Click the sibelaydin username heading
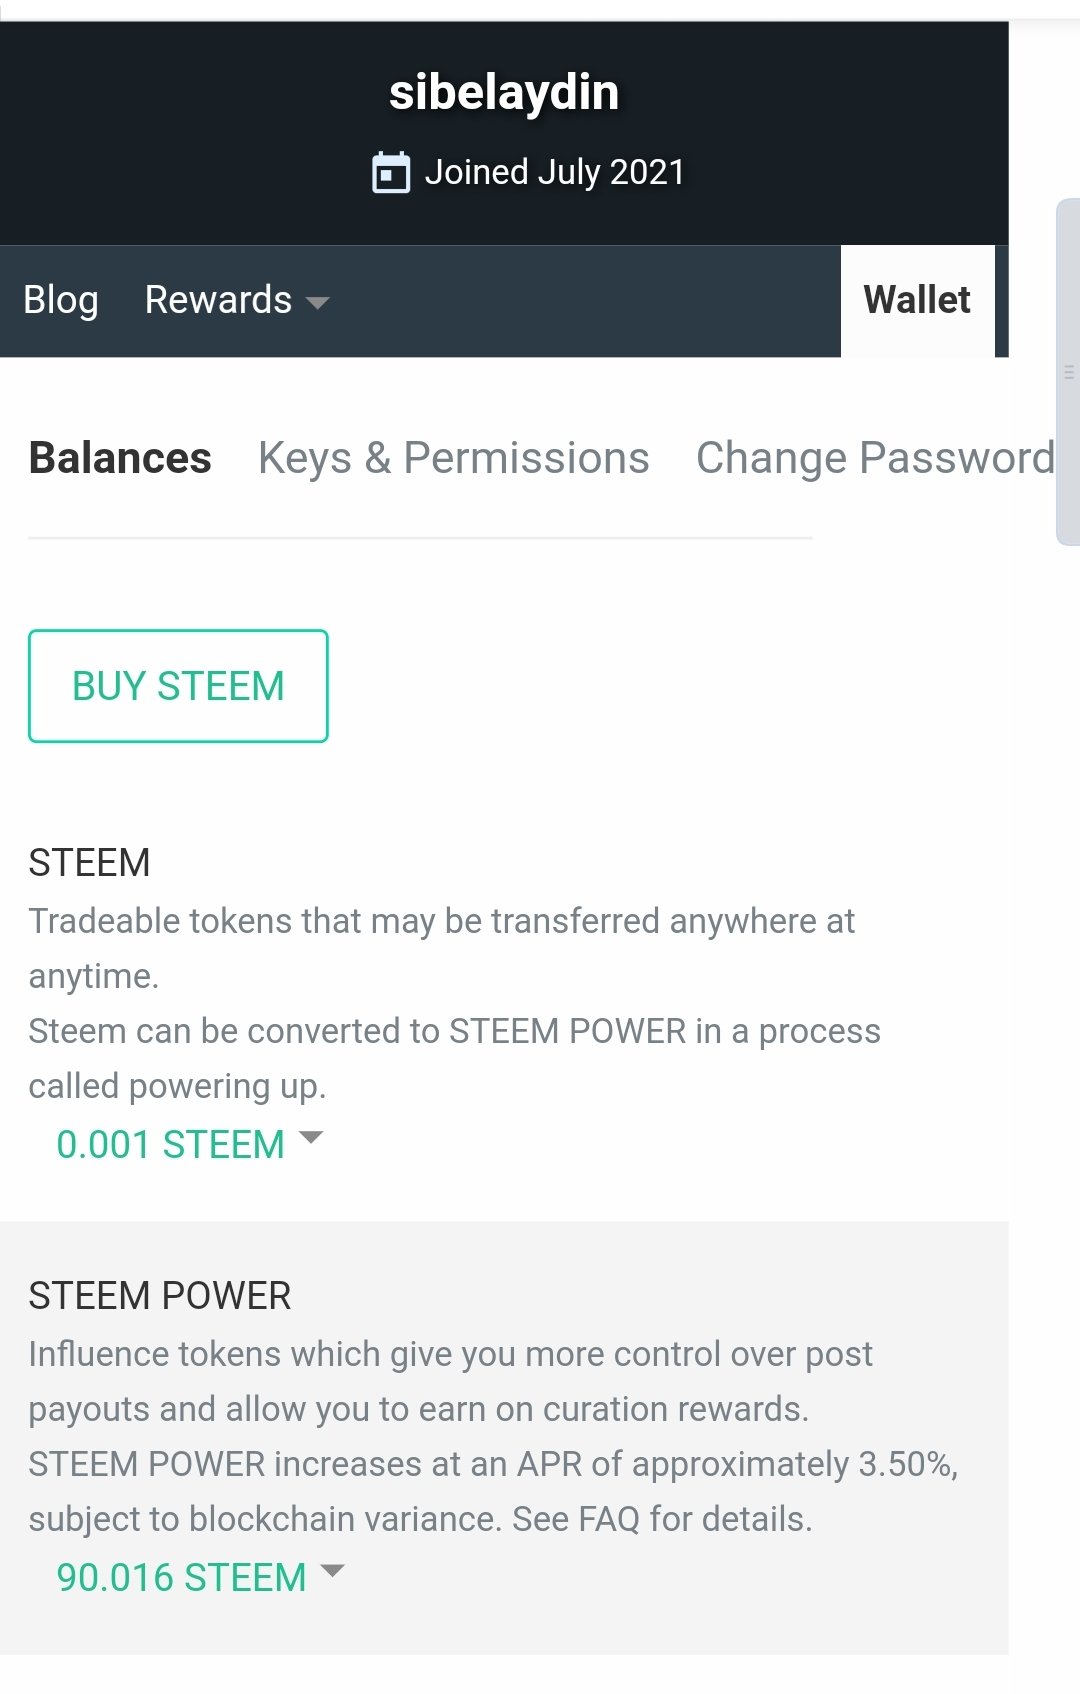 tap(504, 92)
